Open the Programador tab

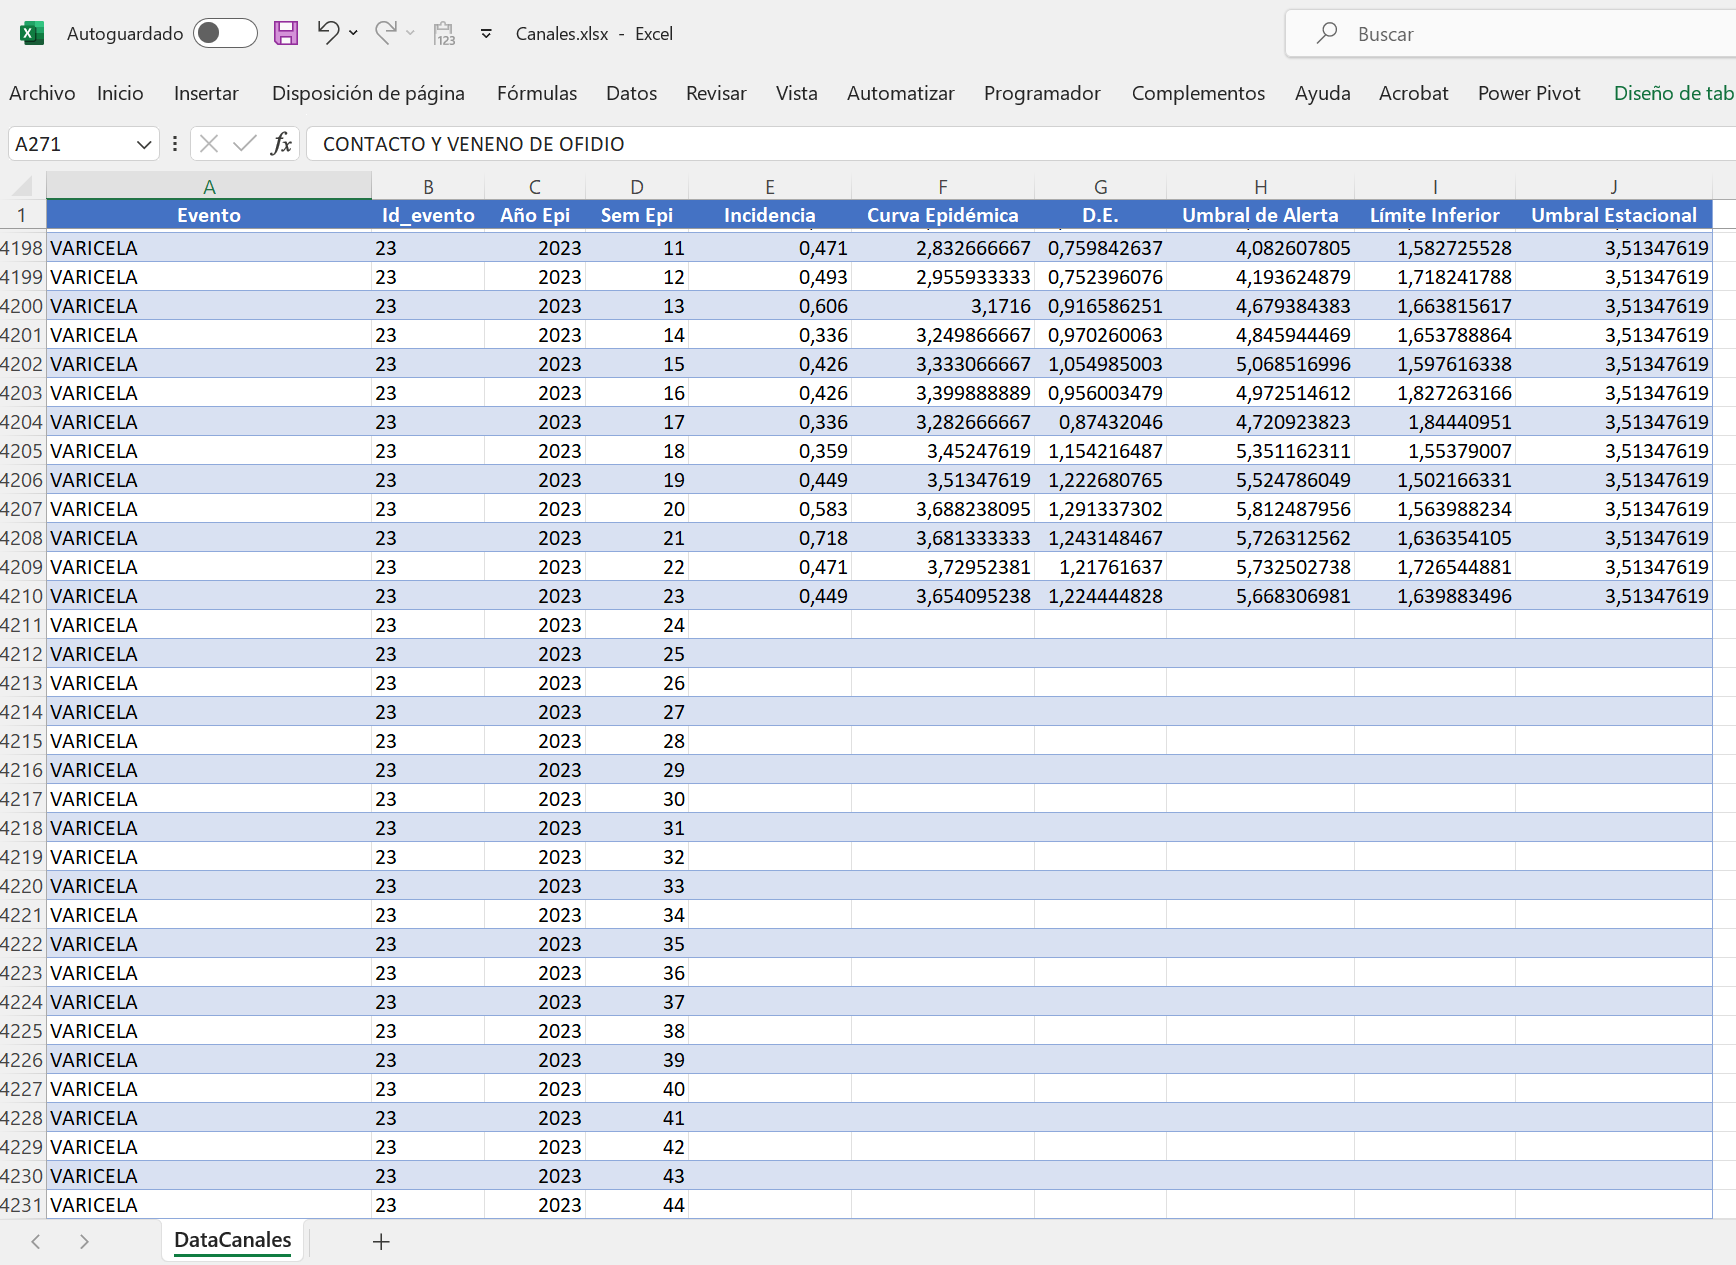1042,93
